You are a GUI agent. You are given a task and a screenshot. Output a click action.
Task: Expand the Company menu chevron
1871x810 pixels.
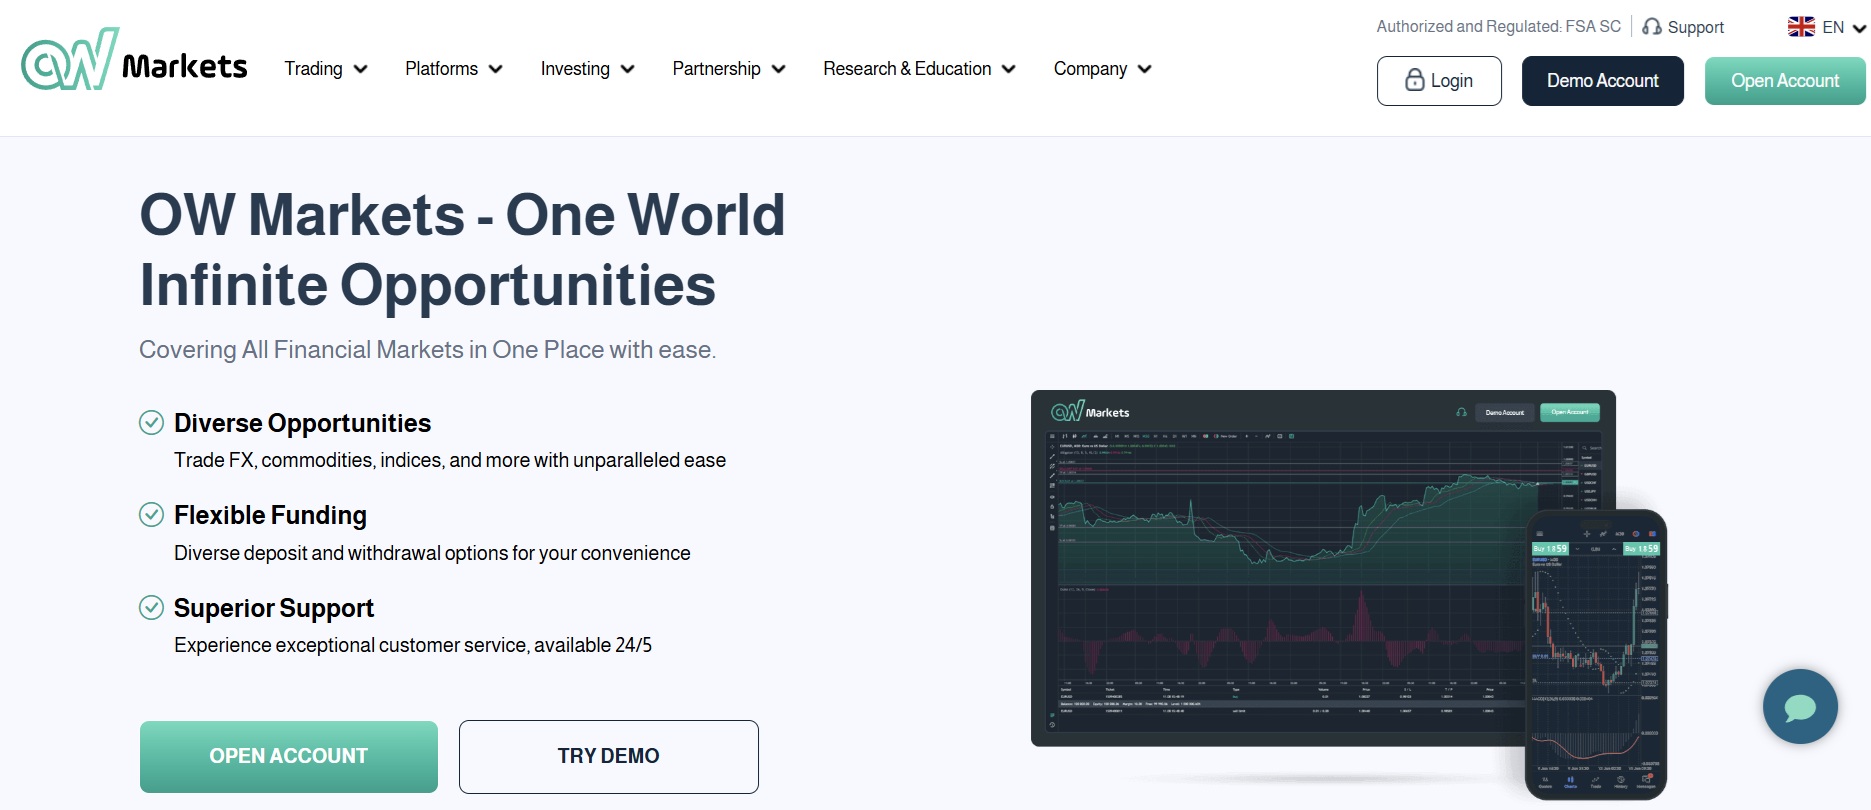[1145, 69]
